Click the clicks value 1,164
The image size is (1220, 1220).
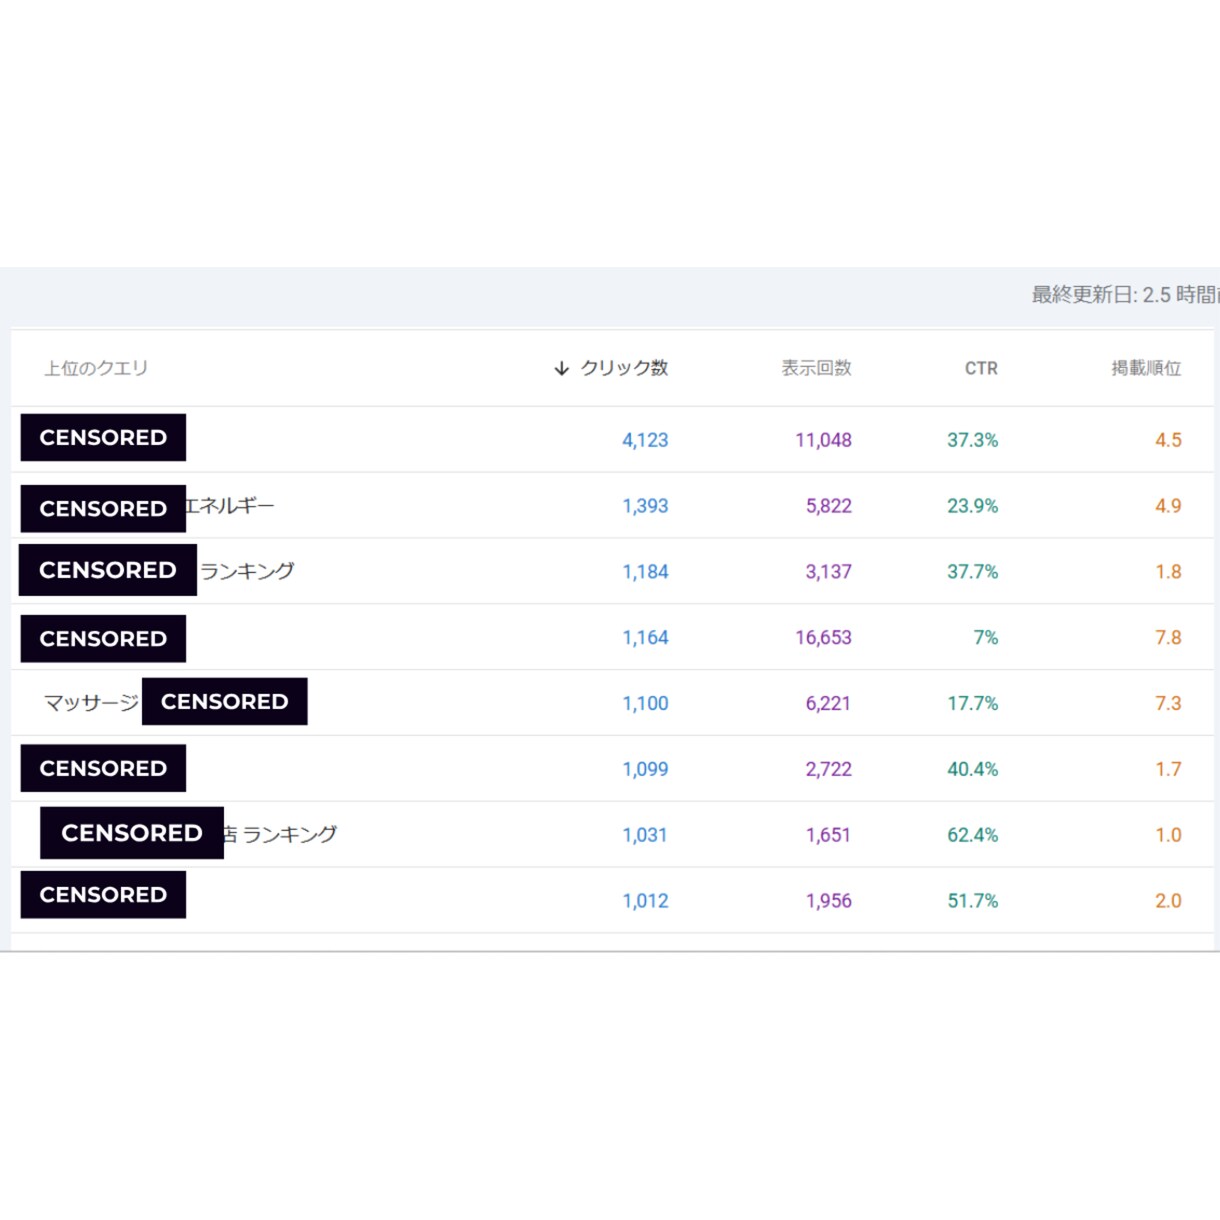click(645, 638)
